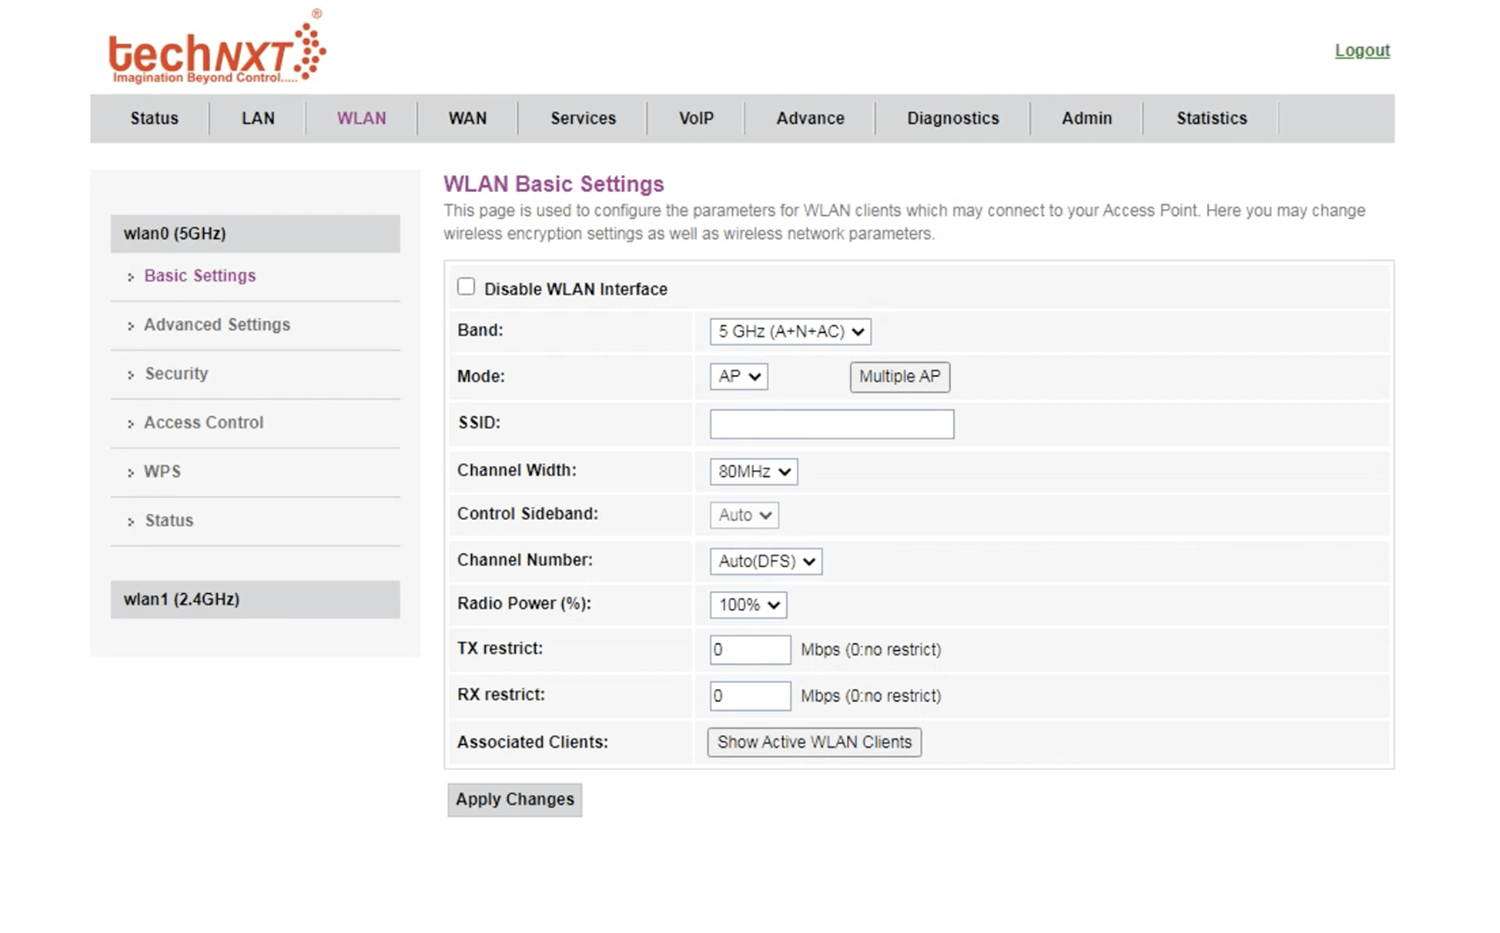
Task: Open Advanced Settings in the sidebar
Action: (x=217, y=325)
